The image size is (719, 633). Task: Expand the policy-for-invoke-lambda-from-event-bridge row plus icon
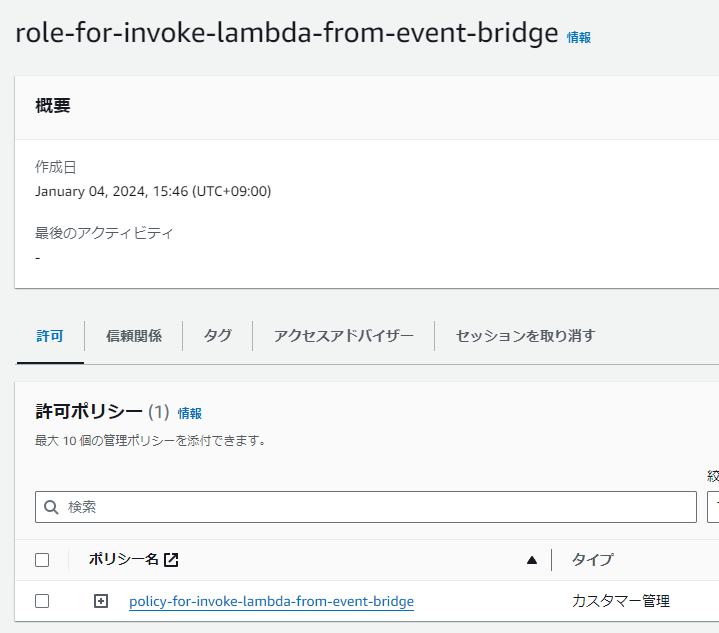tap(101, 601)
